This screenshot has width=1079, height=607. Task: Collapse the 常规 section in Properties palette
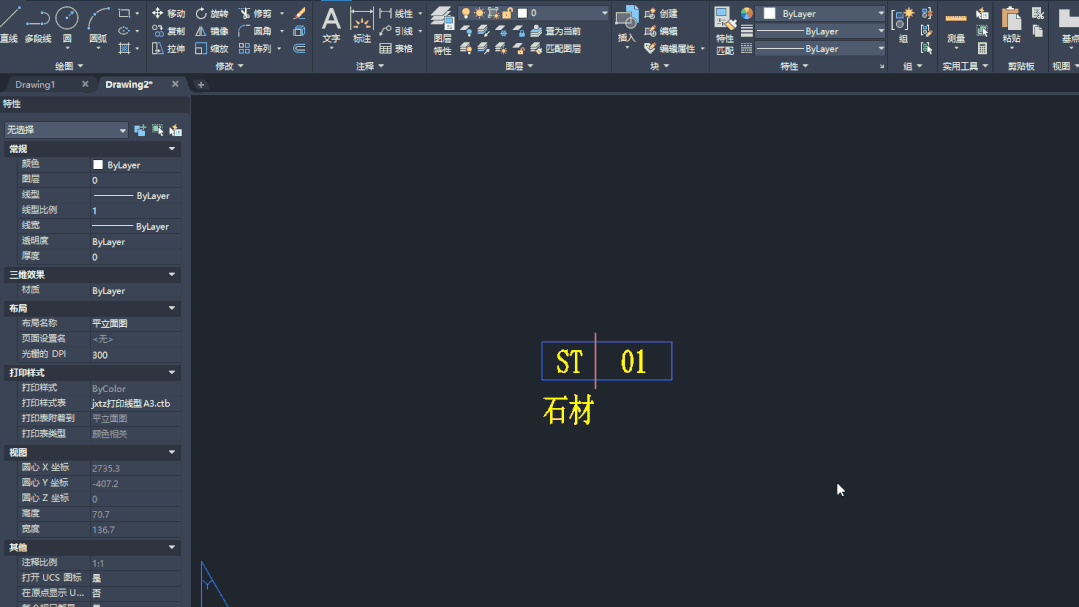(x=174, y=148)
